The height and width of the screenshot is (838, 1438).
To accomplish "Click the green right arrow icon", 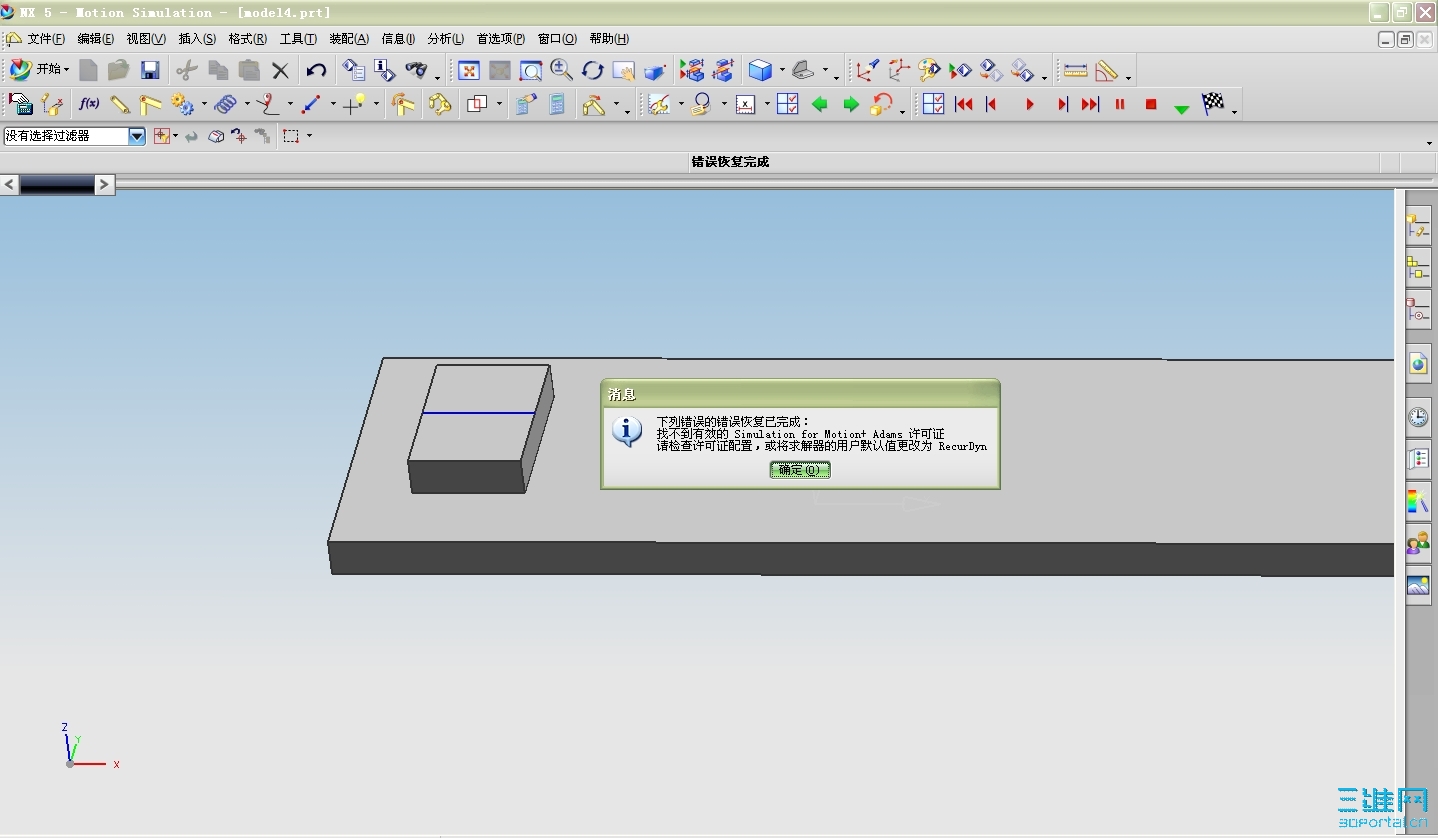I will click(851, 104).
